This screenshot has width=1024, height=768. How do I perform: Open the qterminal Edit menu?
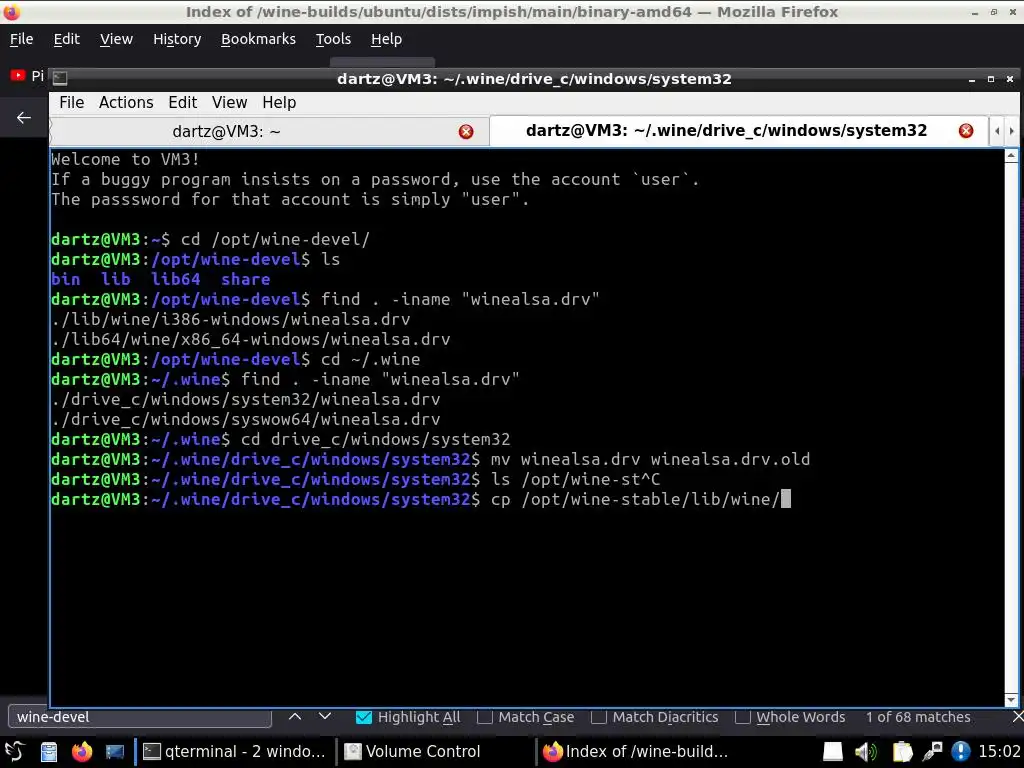pyautogui.click(x=182, y=103)
